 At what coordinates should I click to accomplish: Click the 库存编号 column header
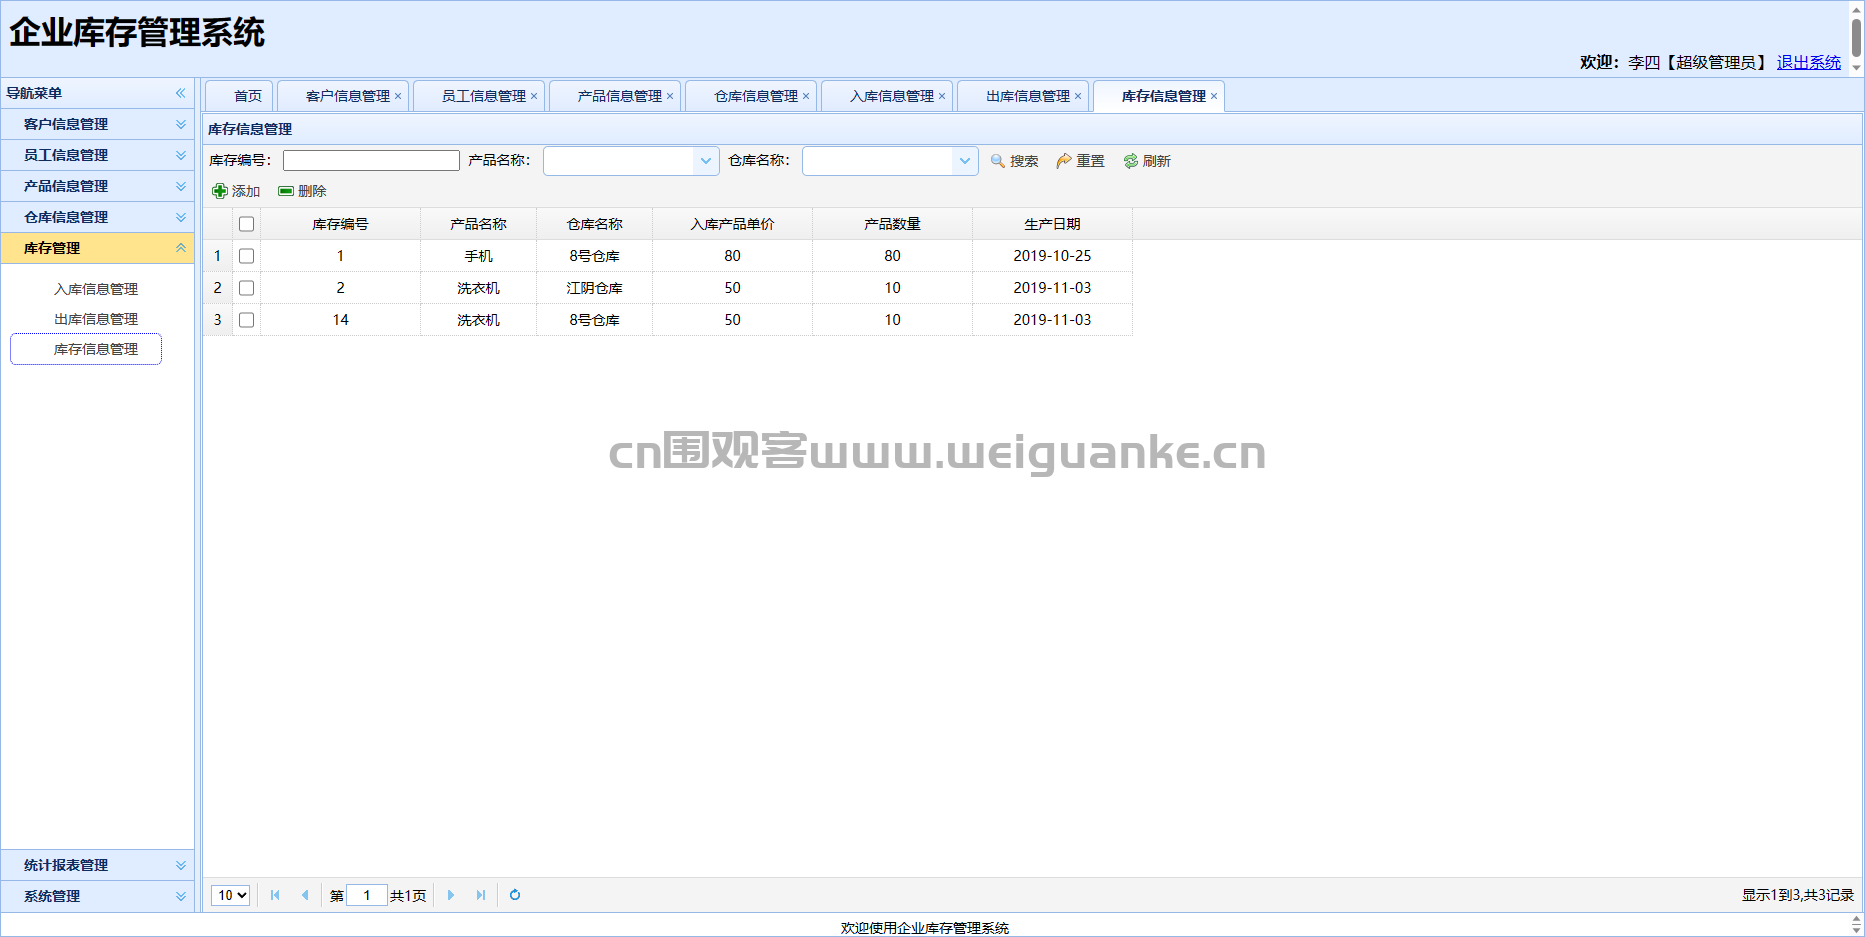click(340, 224)
